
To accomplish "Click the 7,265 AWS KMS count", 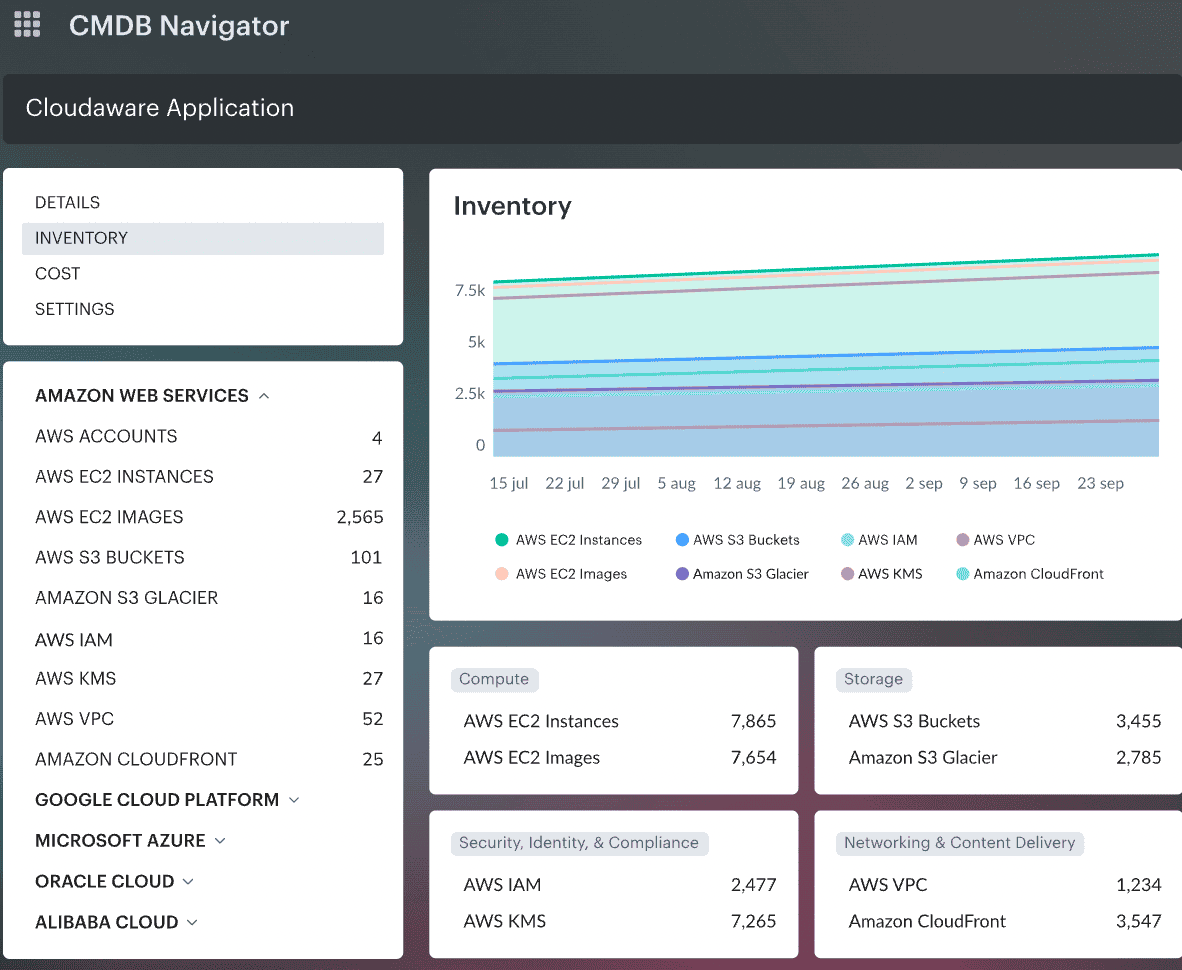I will point(753,921).
